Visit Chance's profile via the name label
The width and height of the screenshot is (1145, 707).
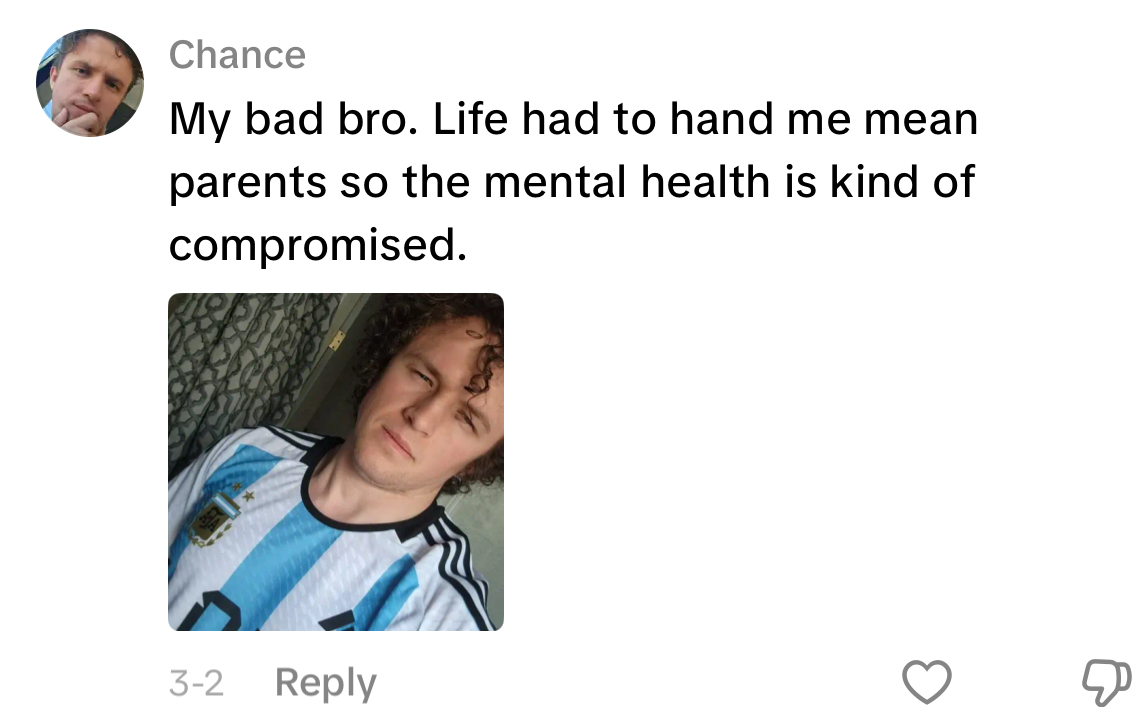click(x=237, y=55)
